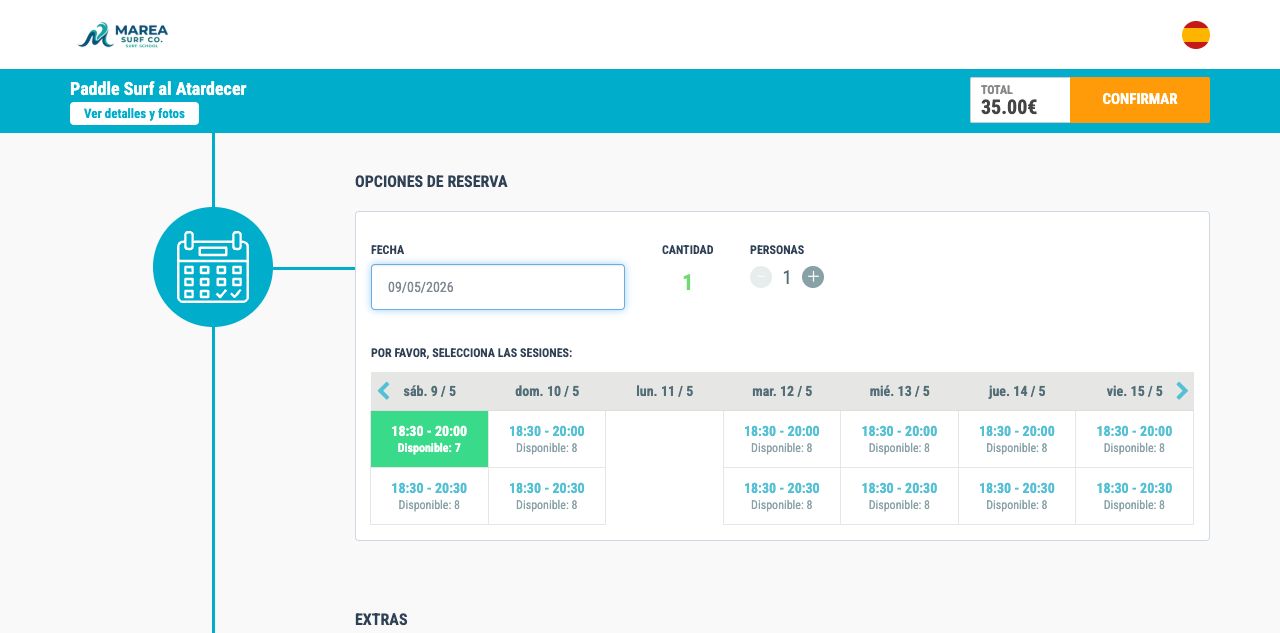Click the Marea Surf Co. logo
Screen dimensions: 1280x633
click(x=123, y=35)
